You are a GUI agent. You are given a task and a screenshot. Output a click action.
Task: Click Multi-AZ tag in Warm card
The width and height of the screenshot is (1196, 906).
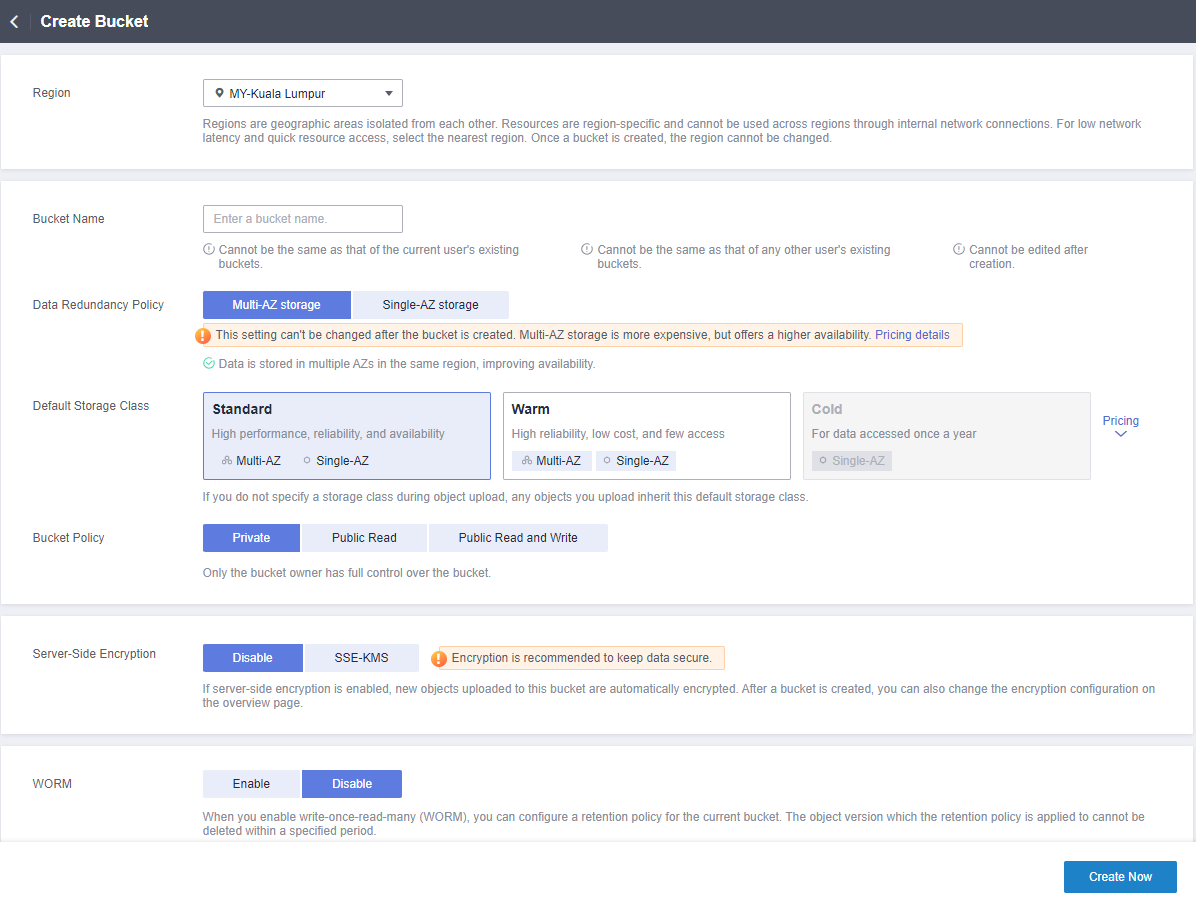pyautogui.click(x=551, y=461)
